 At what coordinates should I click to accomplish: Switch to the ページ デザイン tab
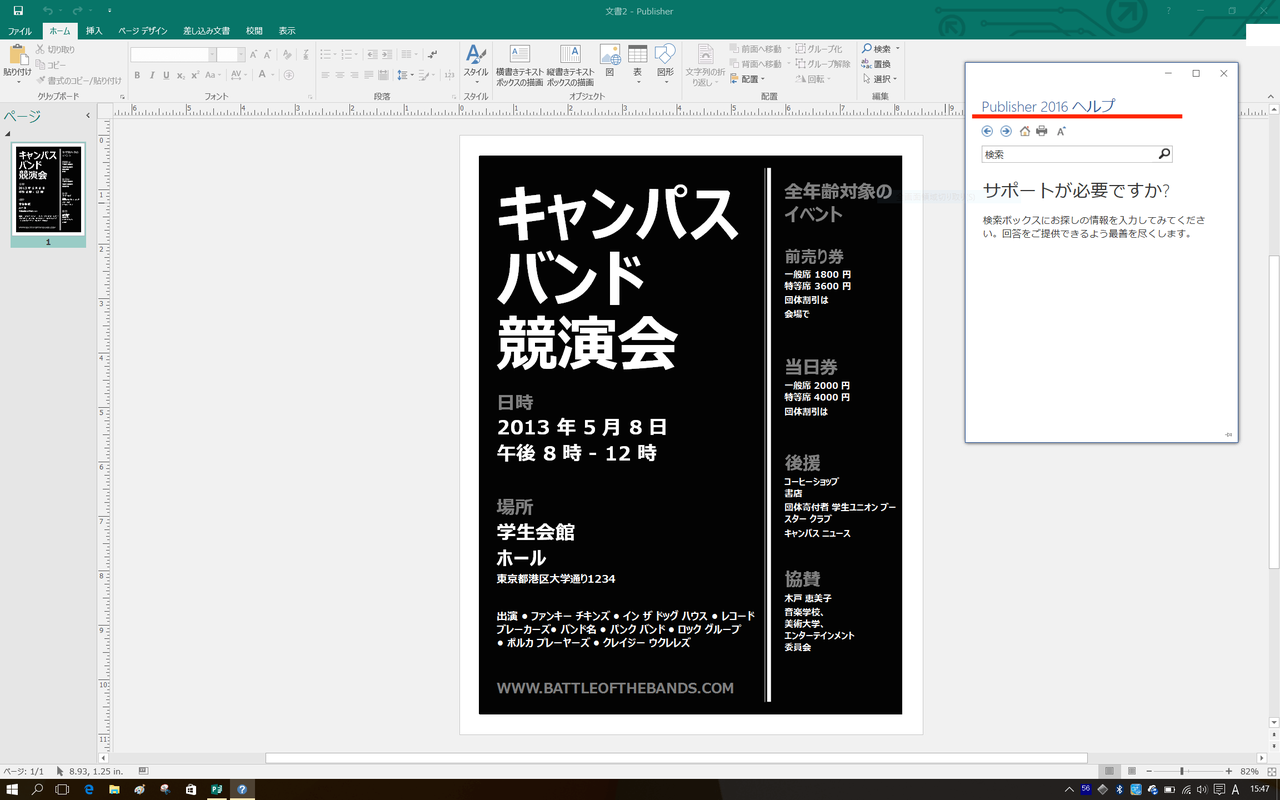tap(143, 31)
